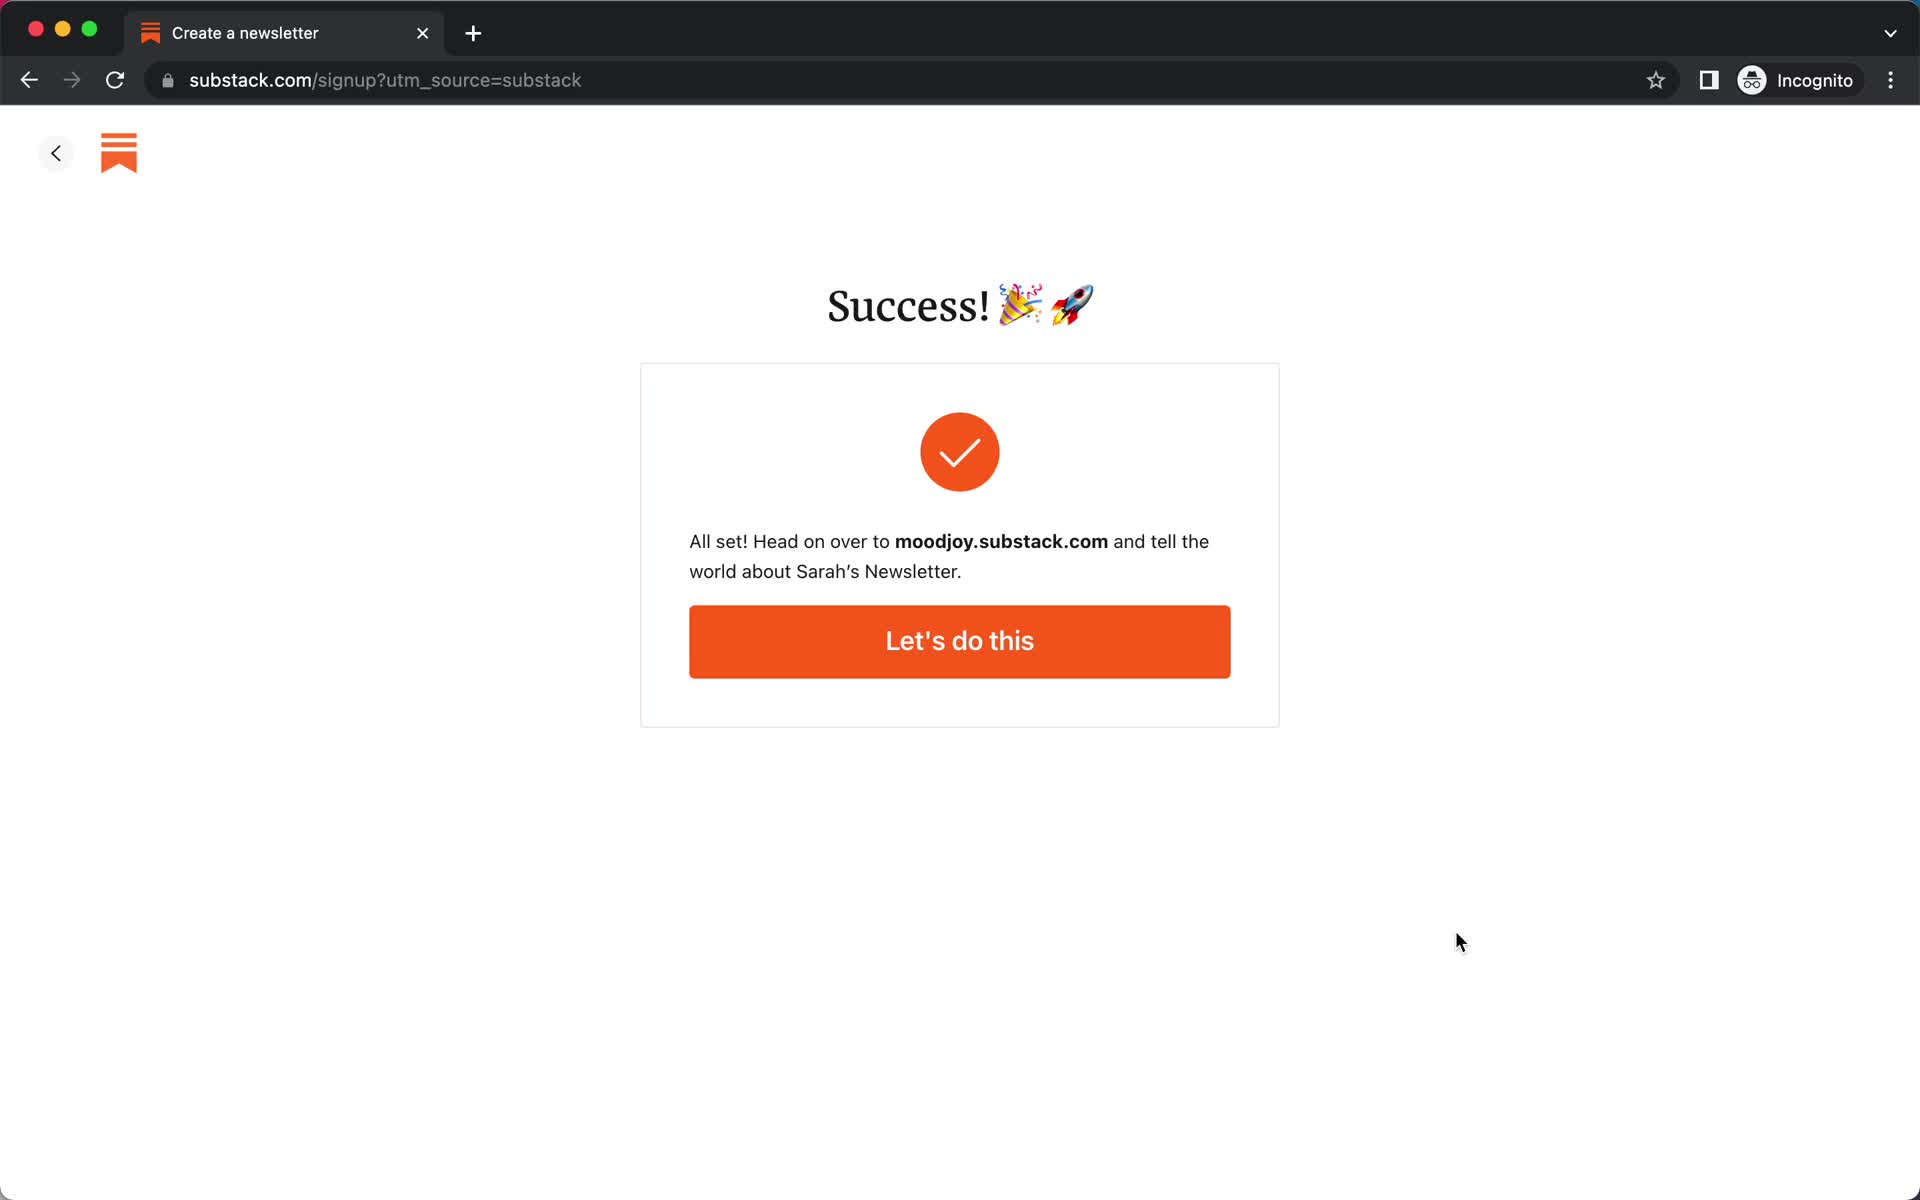
Task: Click the Substack bookmark logo icon
Action: (119, 152)
